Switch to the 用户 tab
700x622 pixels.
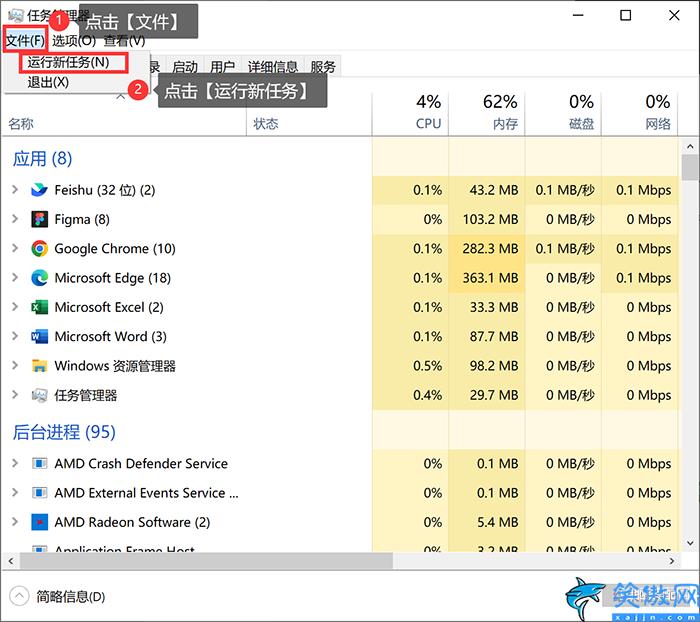222,67
